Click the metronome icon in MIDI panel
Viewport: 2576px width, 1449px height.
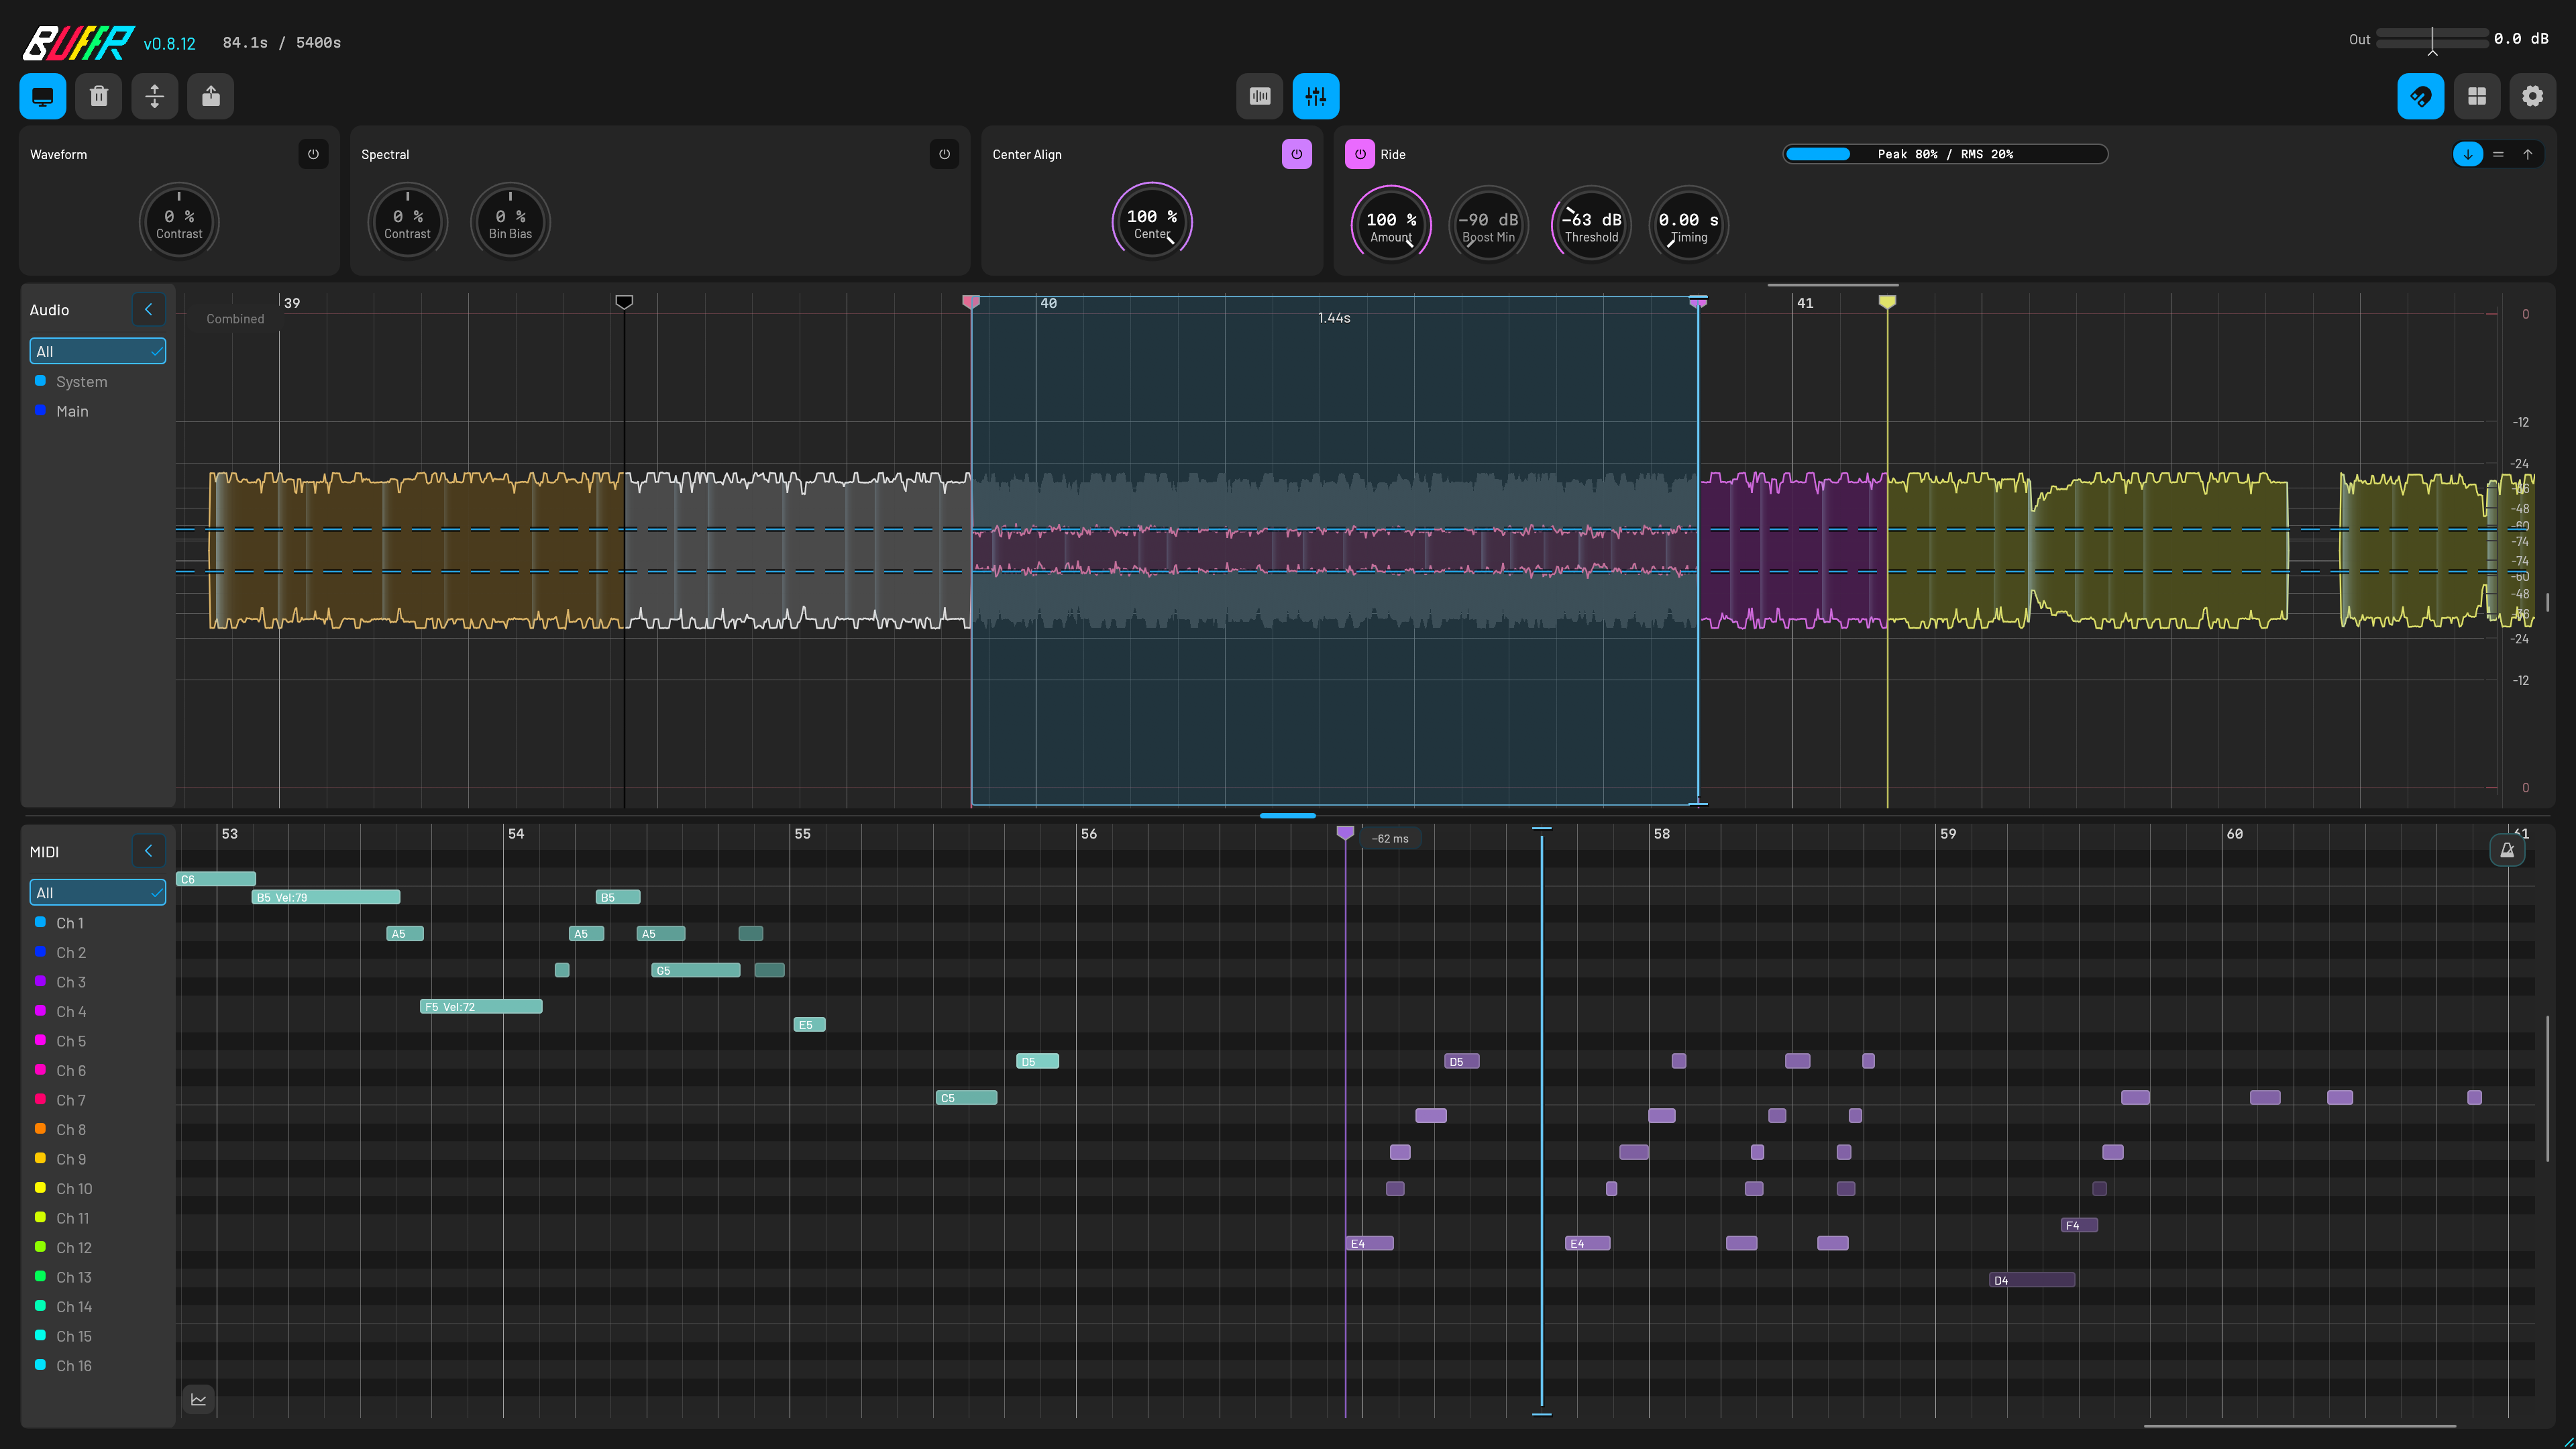(x=2506, y=850)
